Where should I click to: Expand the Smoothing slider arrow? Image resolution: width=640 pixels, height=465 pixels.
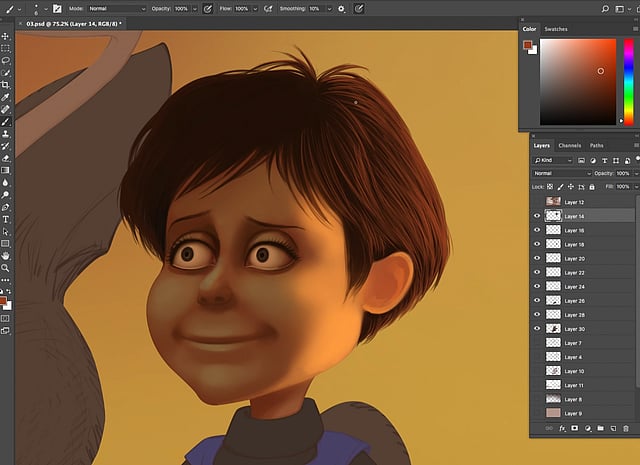click(329, 9)
